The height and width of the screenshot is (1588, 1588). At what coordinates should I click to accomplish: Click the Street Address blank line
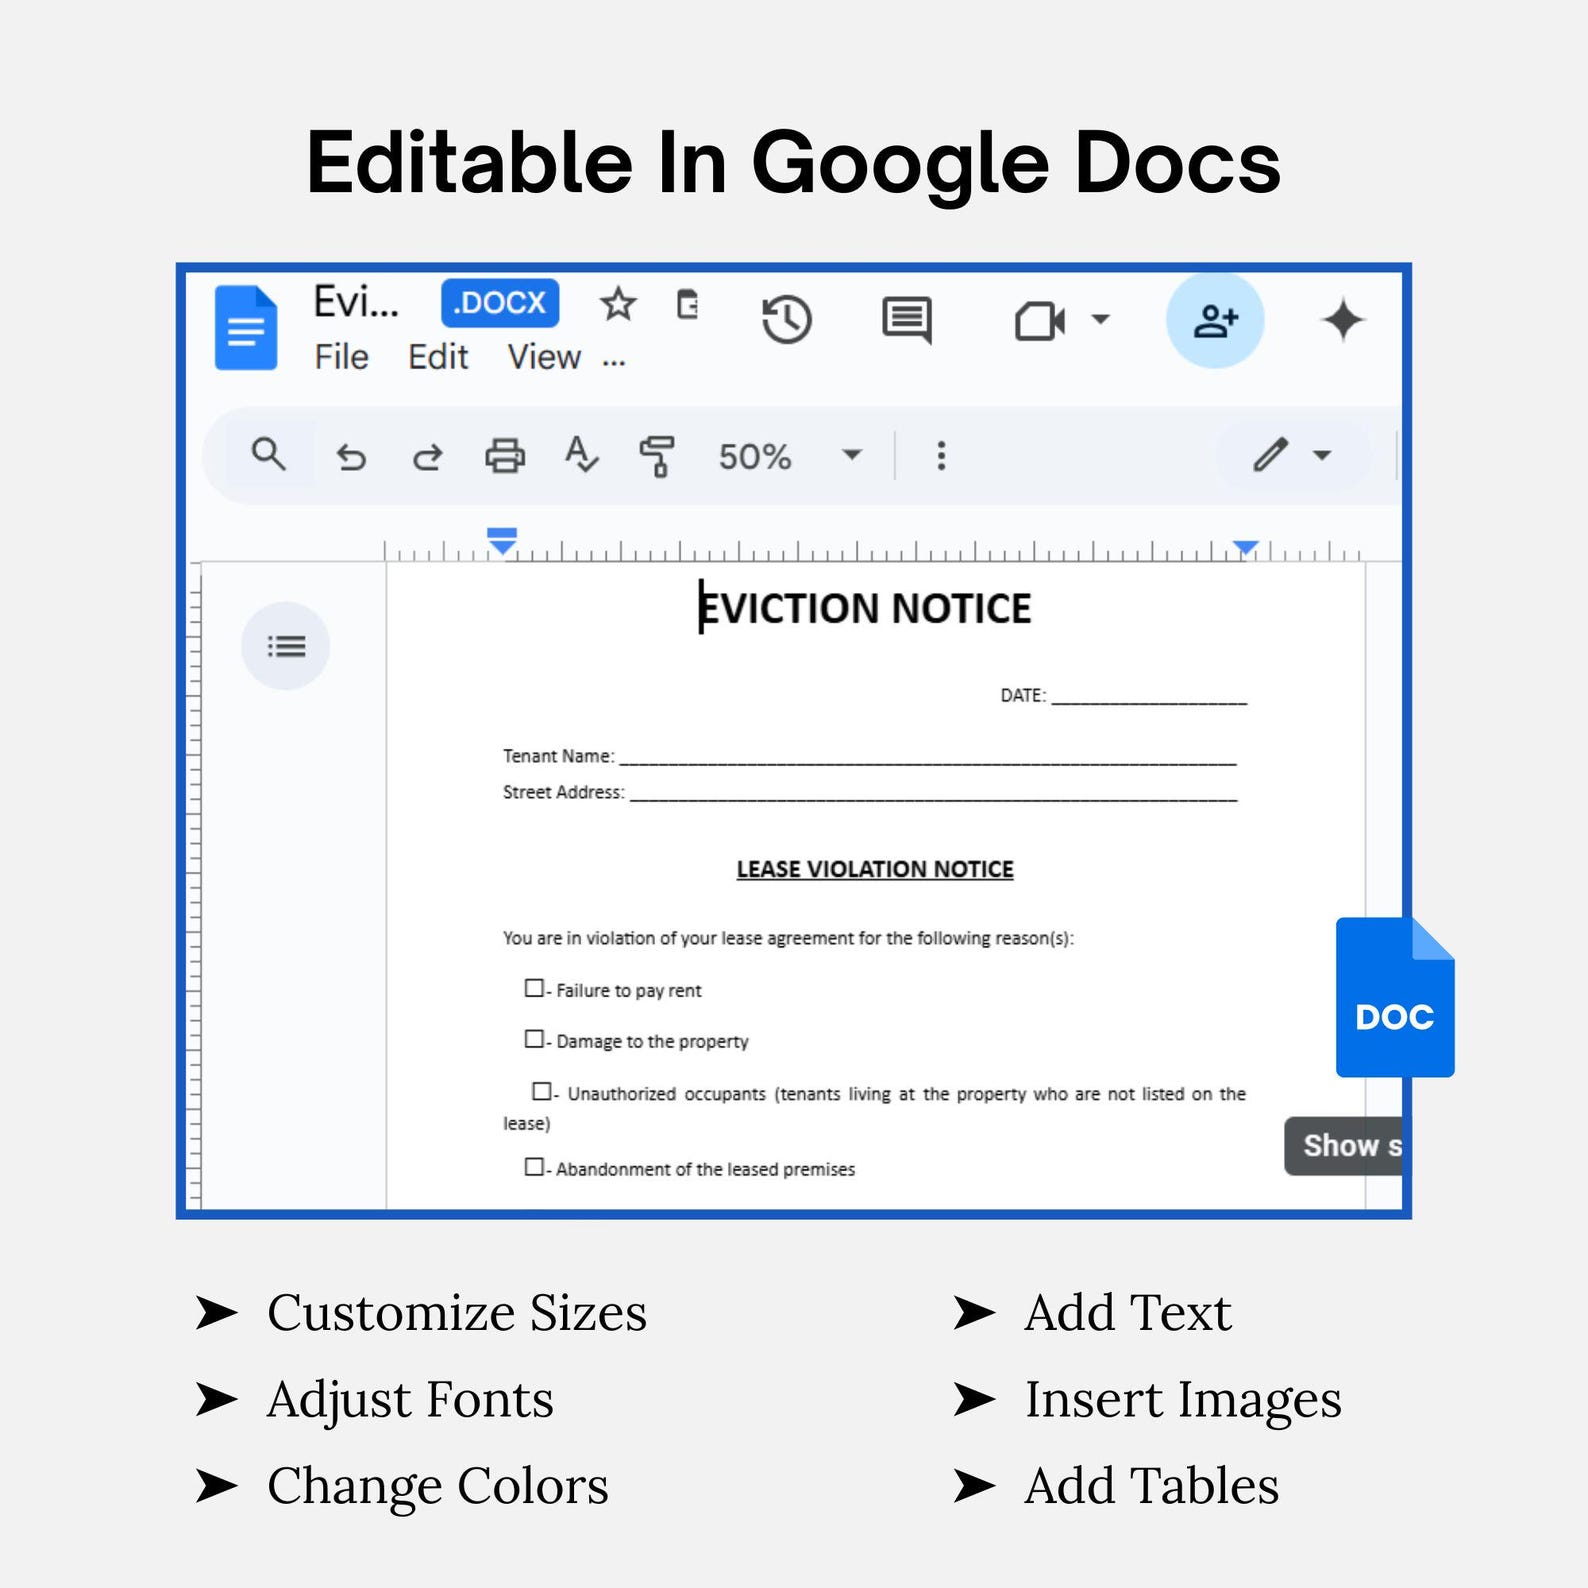[933, 793]
